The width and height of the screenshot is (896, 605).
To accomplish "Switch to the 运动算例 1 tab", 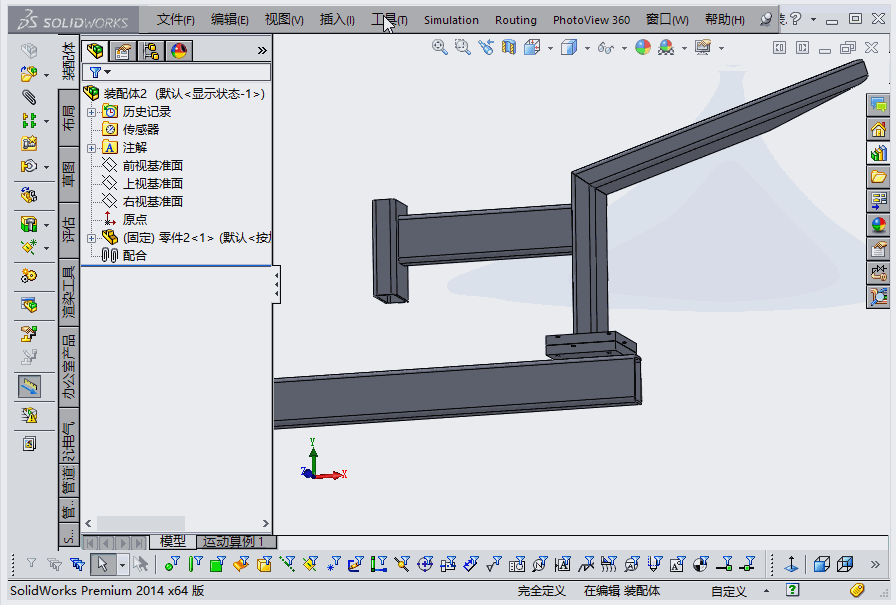I will (x=236, y=541).
